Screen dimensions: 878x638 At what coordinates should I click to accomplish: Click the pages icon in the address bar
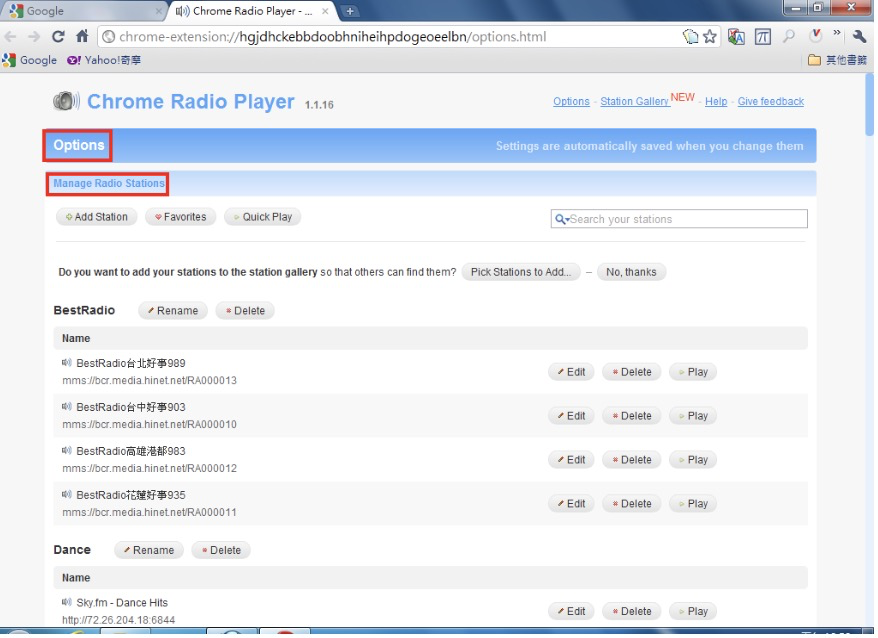coord(690,37)
